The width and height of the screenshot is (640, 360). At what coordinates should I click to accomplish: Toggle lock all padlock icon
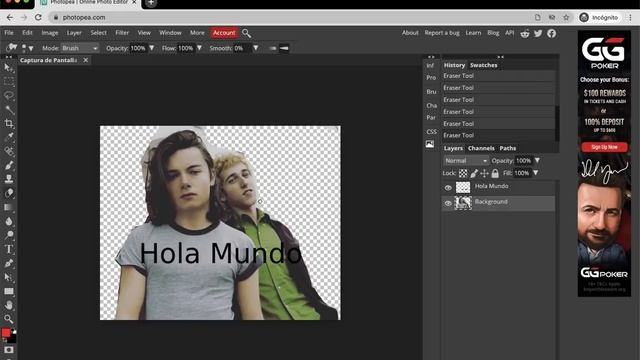(495, 173)
